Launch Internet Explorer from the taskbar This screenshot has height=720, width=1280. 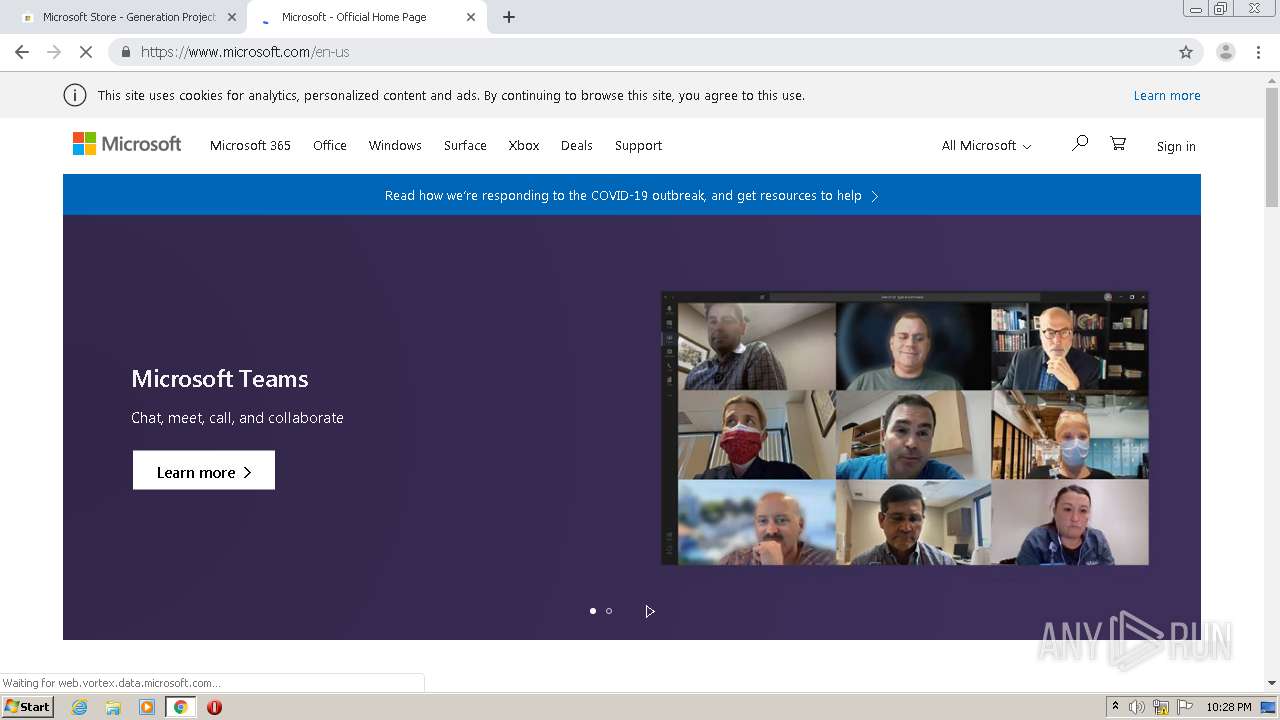point(79,707)
